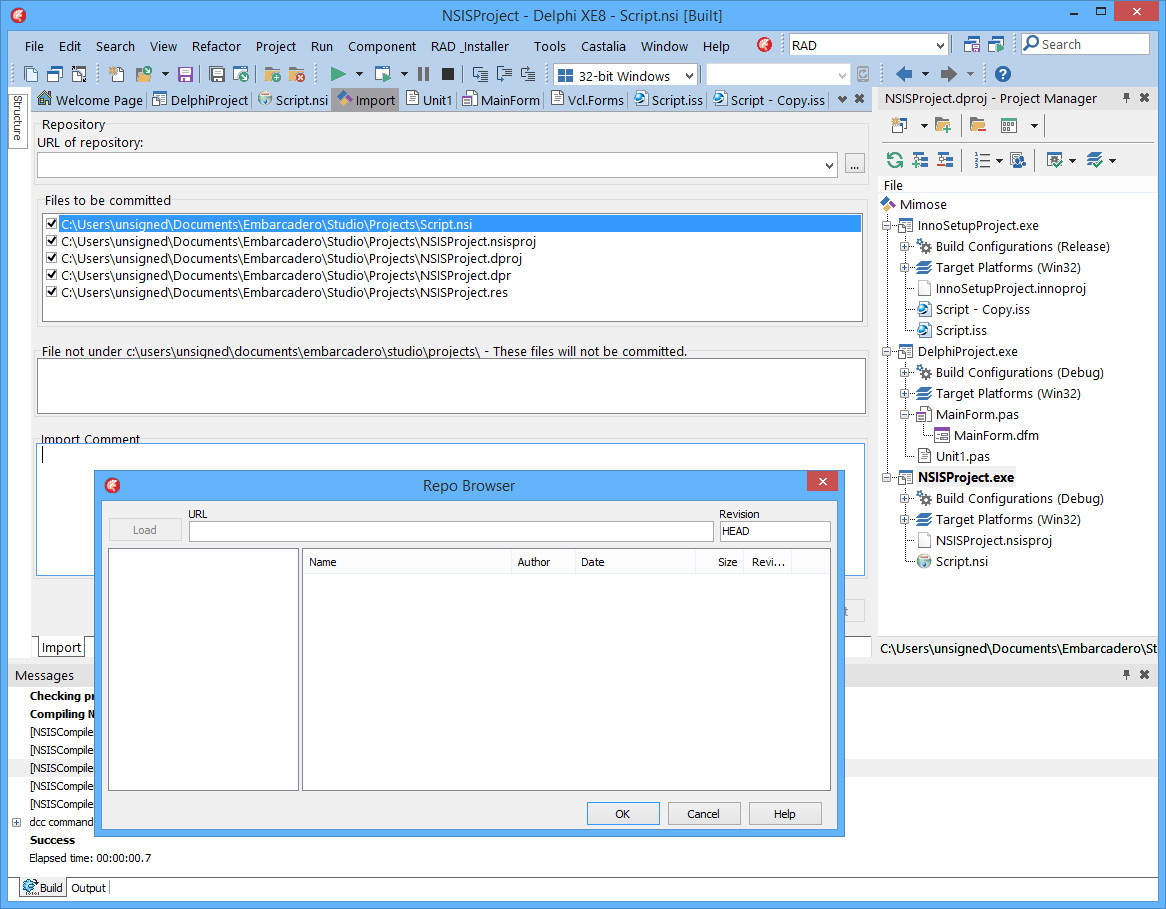1166x909 pixels.
Task: Open the blue Help question mark icon
Action: tap(1002, 74)
